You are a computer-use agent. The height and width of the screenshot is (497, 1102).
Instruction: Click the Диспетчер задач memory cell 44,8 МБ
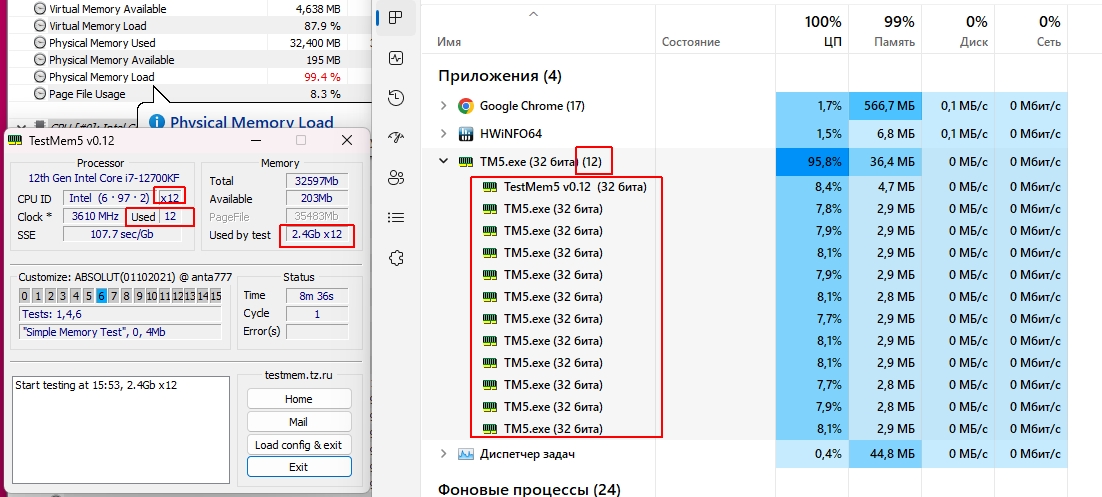point(884,454)
